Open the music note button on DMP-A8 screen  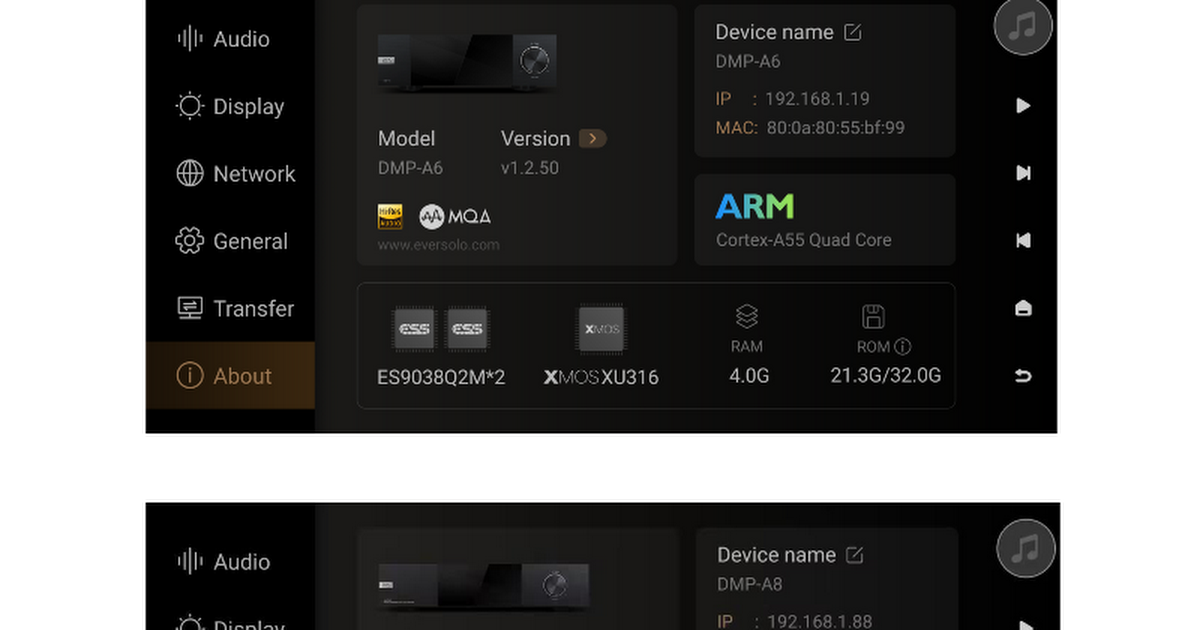(x=1026, y=549)
